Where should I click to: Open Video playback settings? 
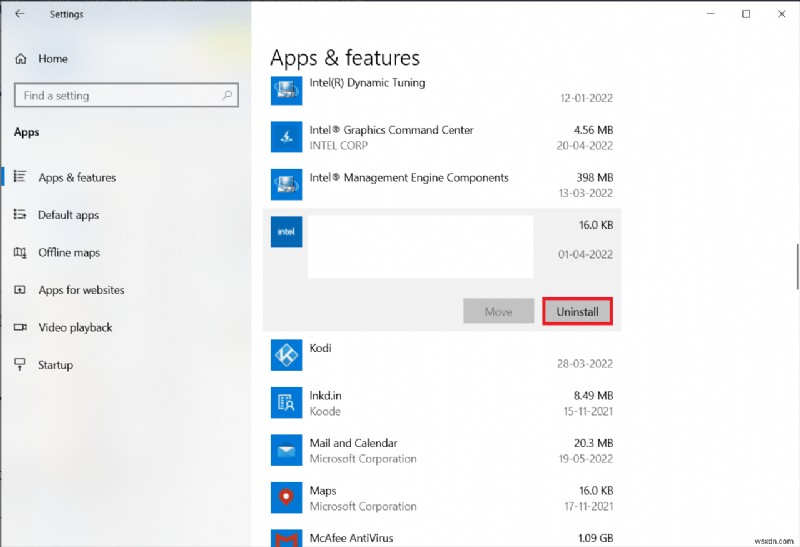pos(75,328)
